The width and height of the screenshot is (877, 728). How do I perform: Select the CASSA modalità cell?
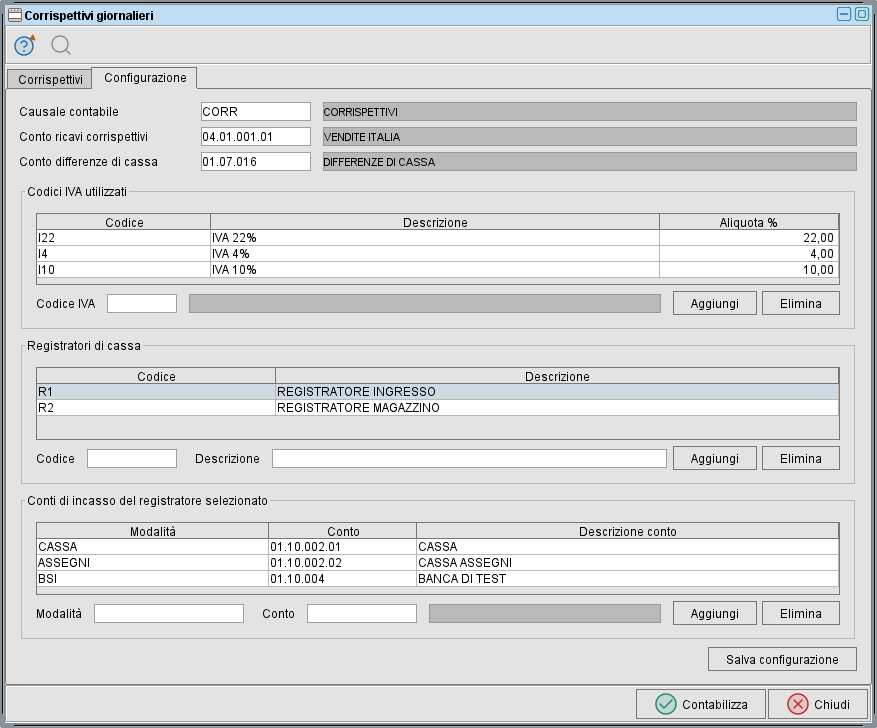[x=152, y=546]
